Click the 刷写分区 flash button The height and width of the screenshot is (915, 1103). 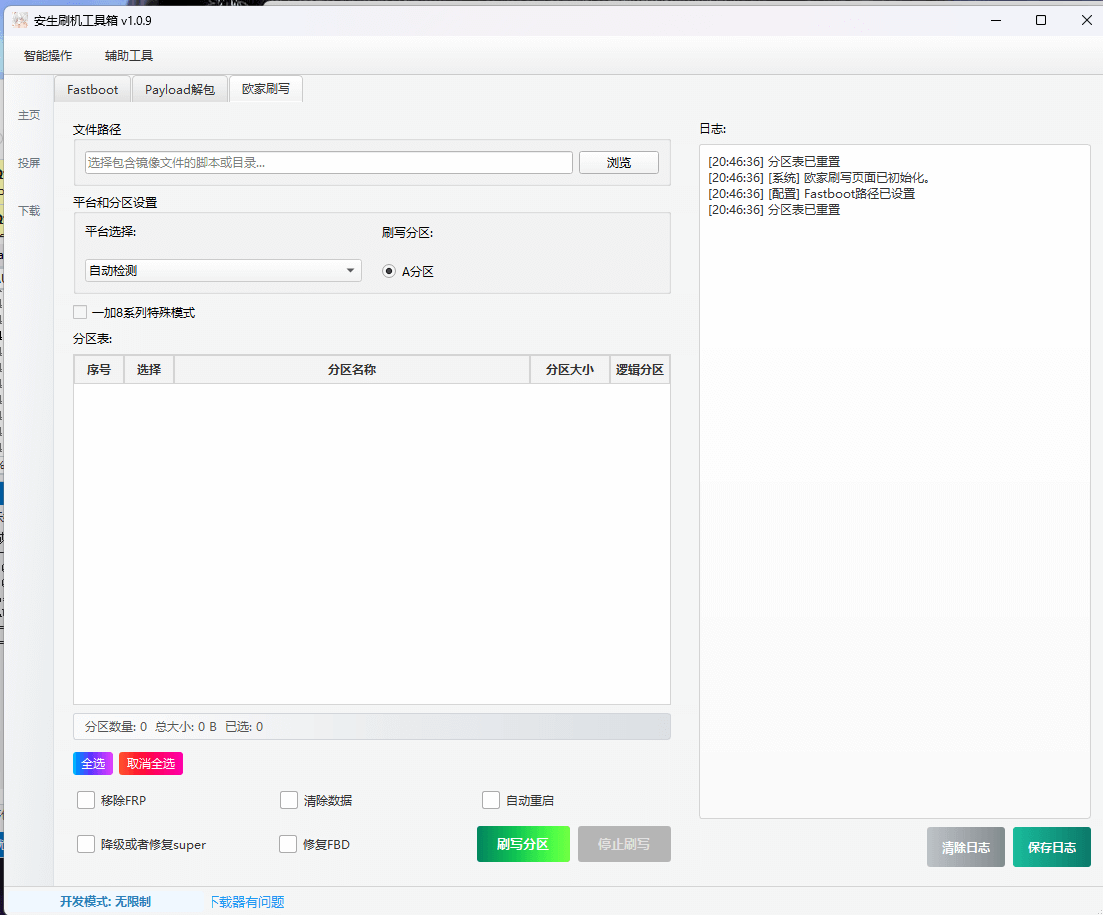tap(523, 844)
